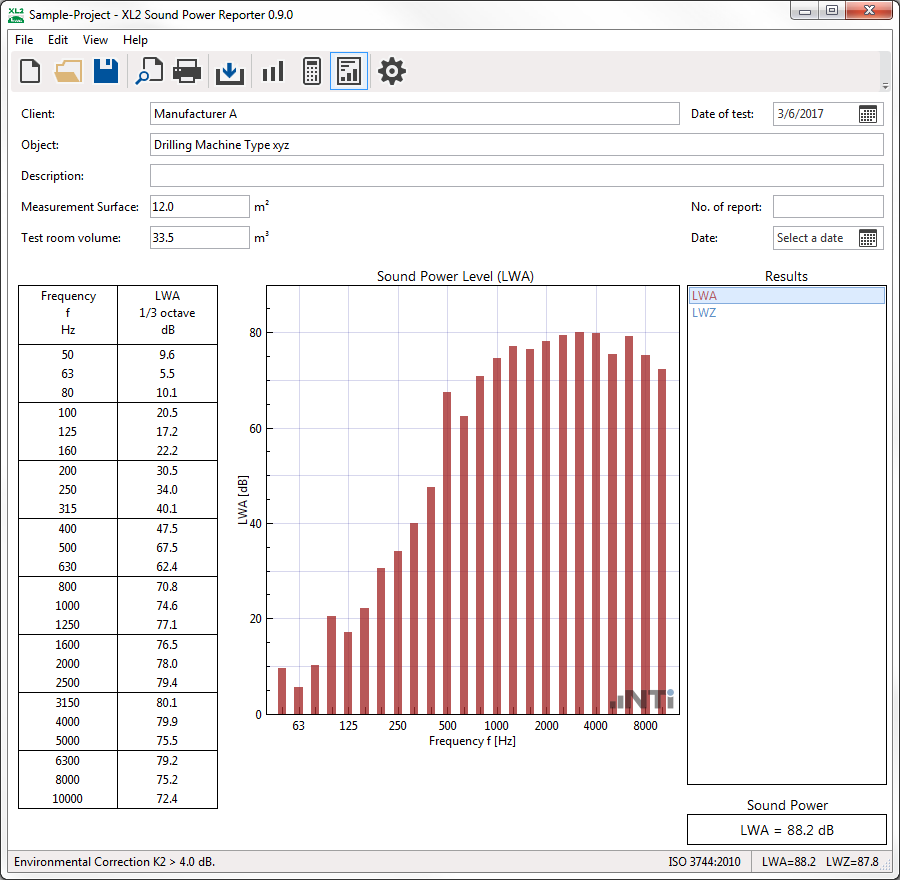Click the Print icon

pyautogui.click(x=187, y=71)
